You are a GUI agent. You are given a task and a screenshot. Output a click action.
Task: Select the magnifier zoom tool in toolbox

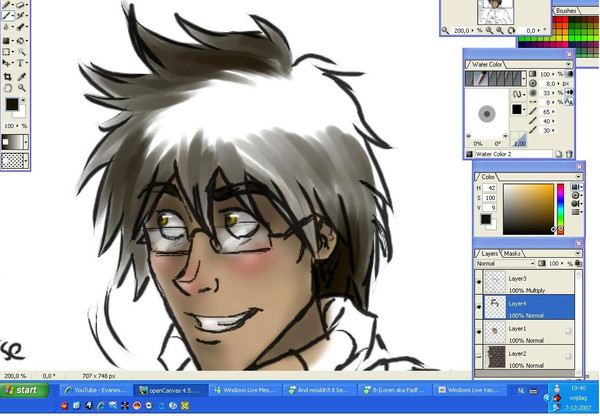pos(22,88)
